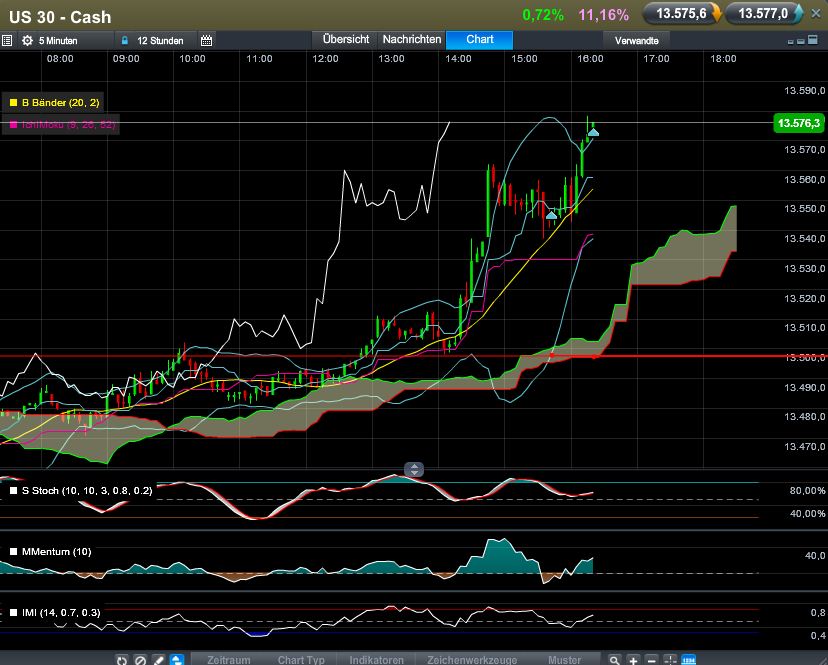Open the Zeitraum menu
Viewport: 828px width, 665px height.
pyautogui.click(x=229, y=660)
